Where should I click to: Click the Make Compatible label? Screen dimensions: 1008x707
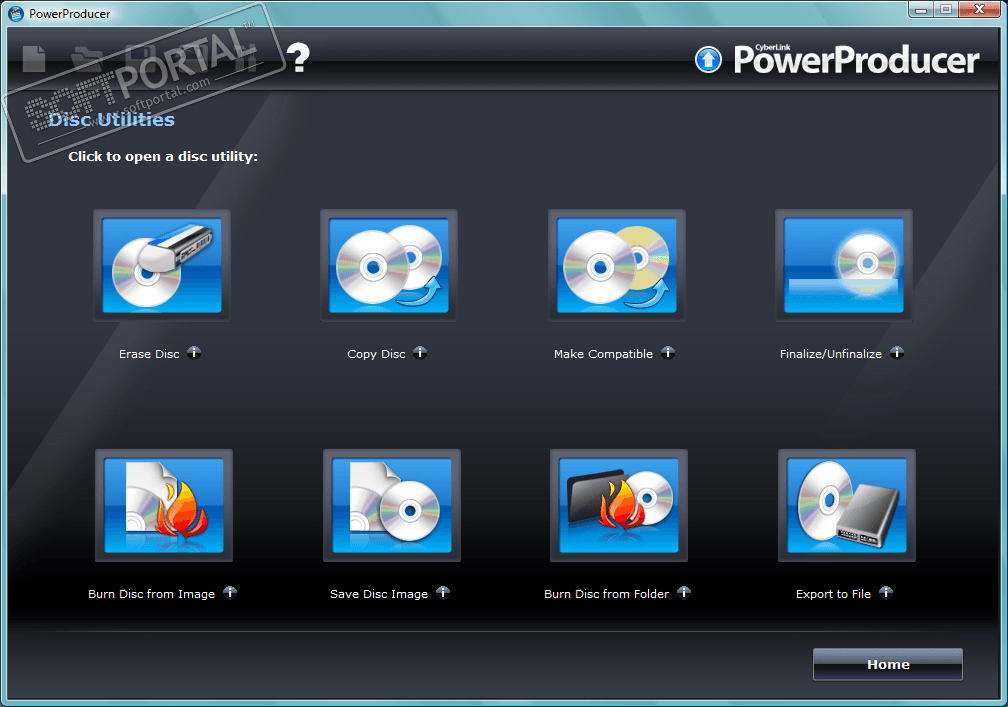(603, 354)
